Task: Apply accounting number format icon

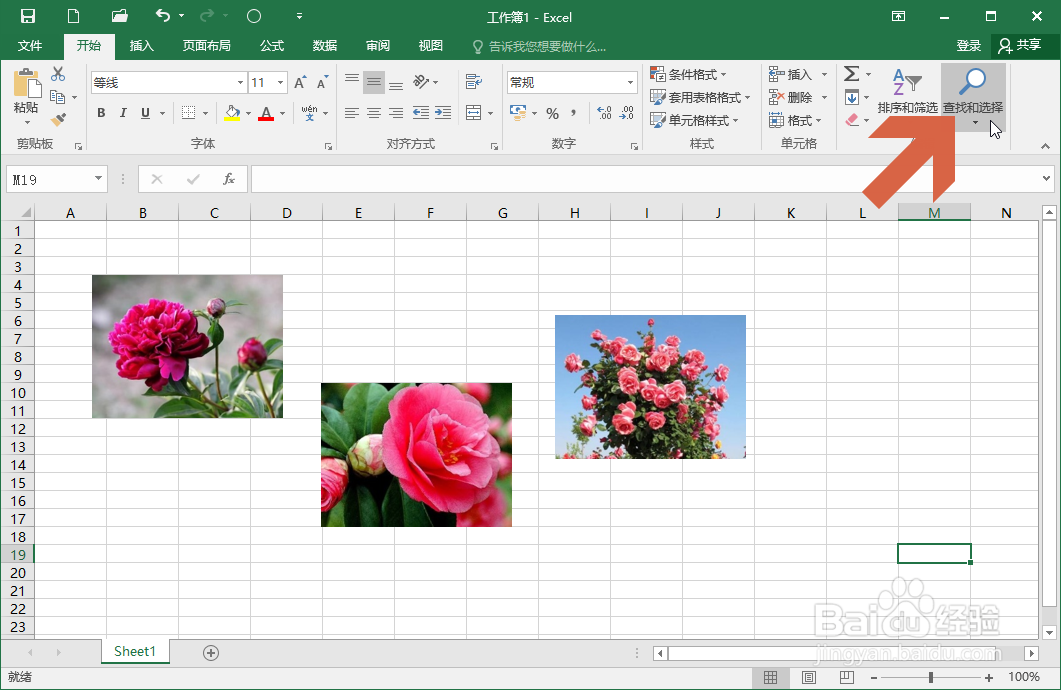Action: tap(518, 113)
